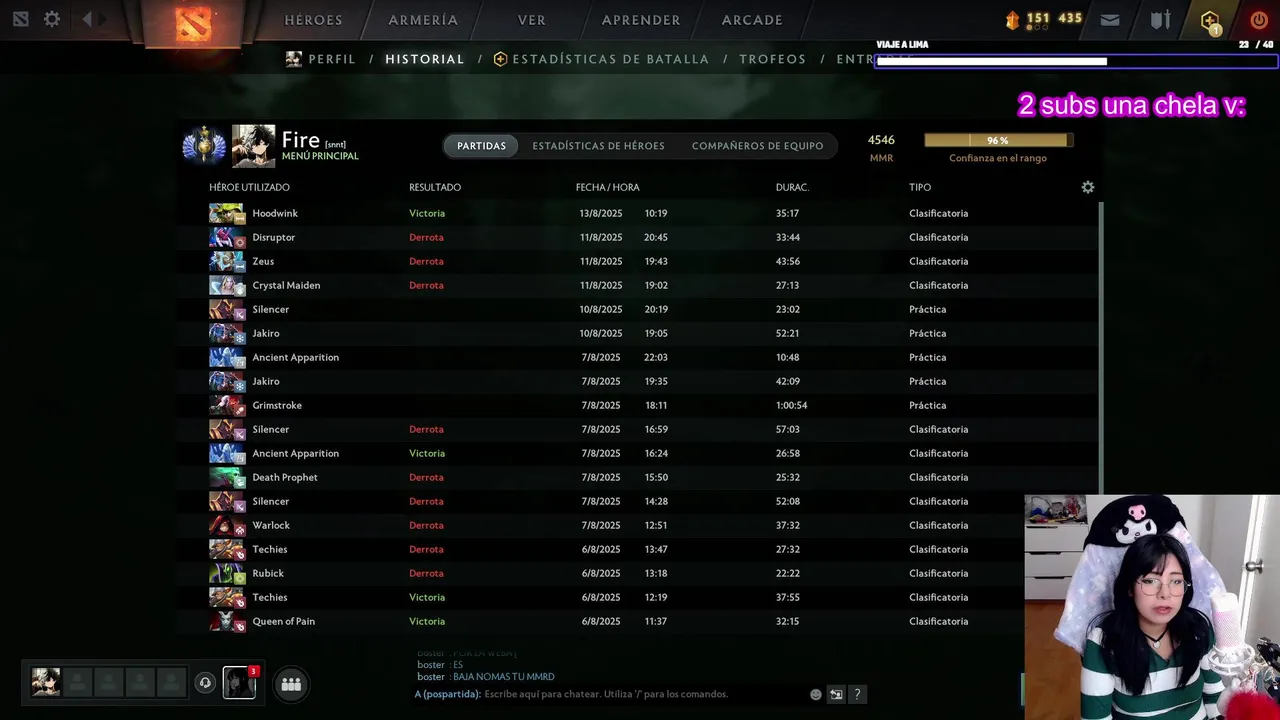
Task: Click the red power quit button
Action: click(x=1259, y=20)
